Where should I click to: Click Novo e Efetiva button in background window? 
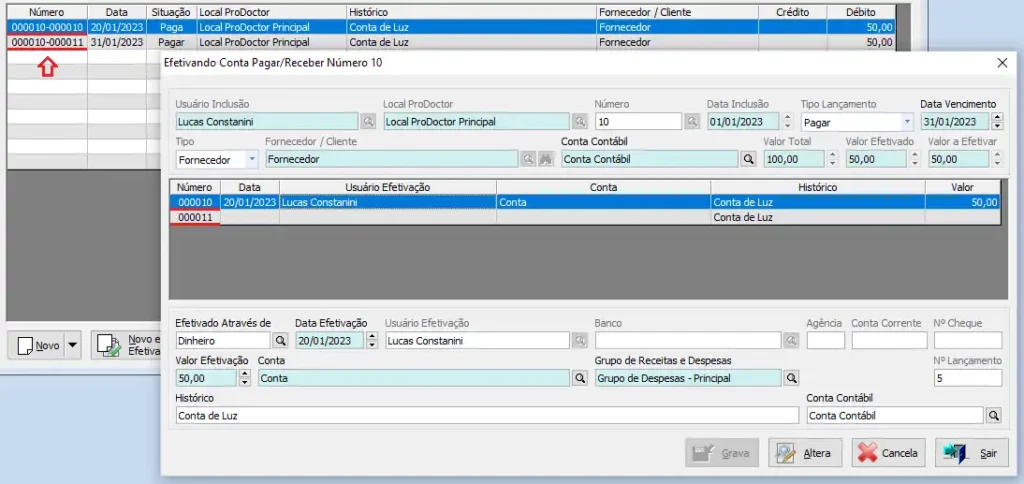pos(126,345)
